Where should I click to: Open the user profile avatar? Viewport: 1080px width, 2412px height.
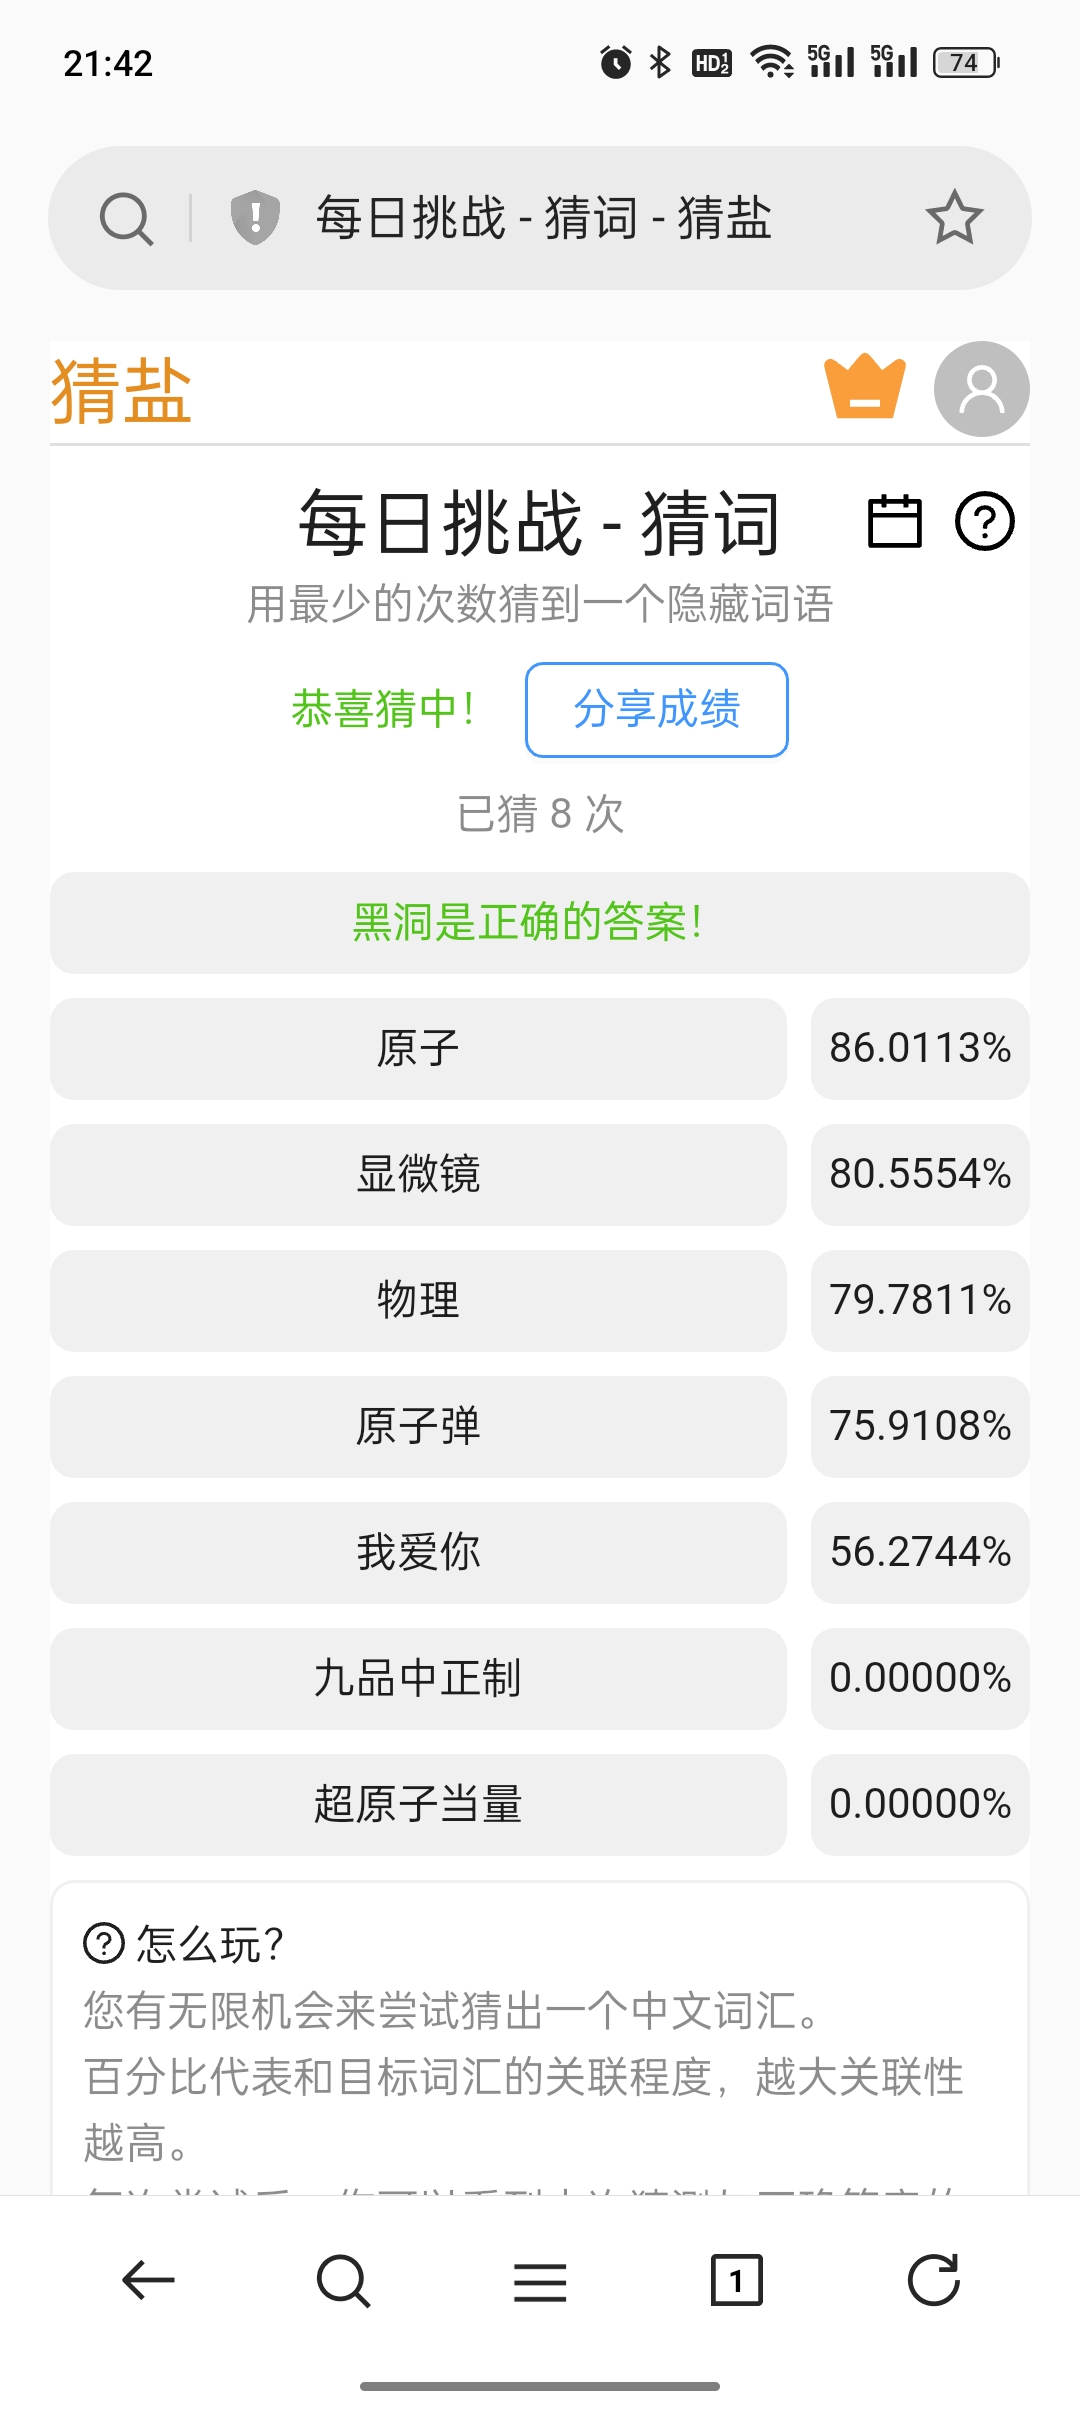(x=981, y=389)
